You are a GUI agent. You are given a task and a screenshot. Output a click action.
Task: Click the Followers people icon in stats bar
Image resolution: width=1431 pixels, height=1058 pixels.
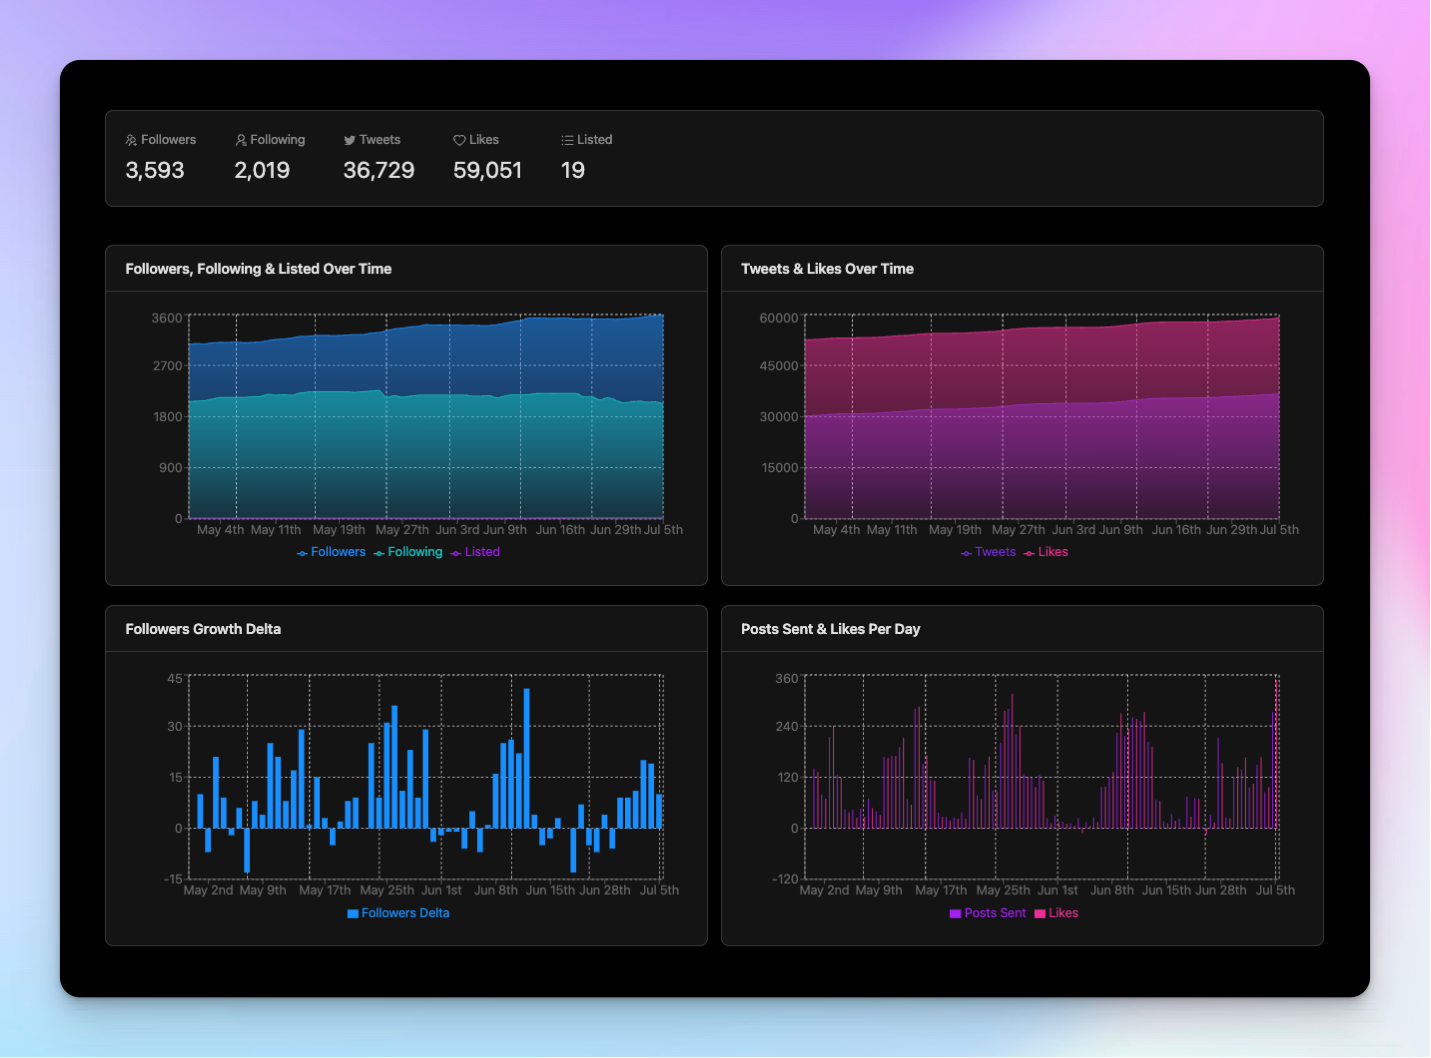tap(131, 141)
